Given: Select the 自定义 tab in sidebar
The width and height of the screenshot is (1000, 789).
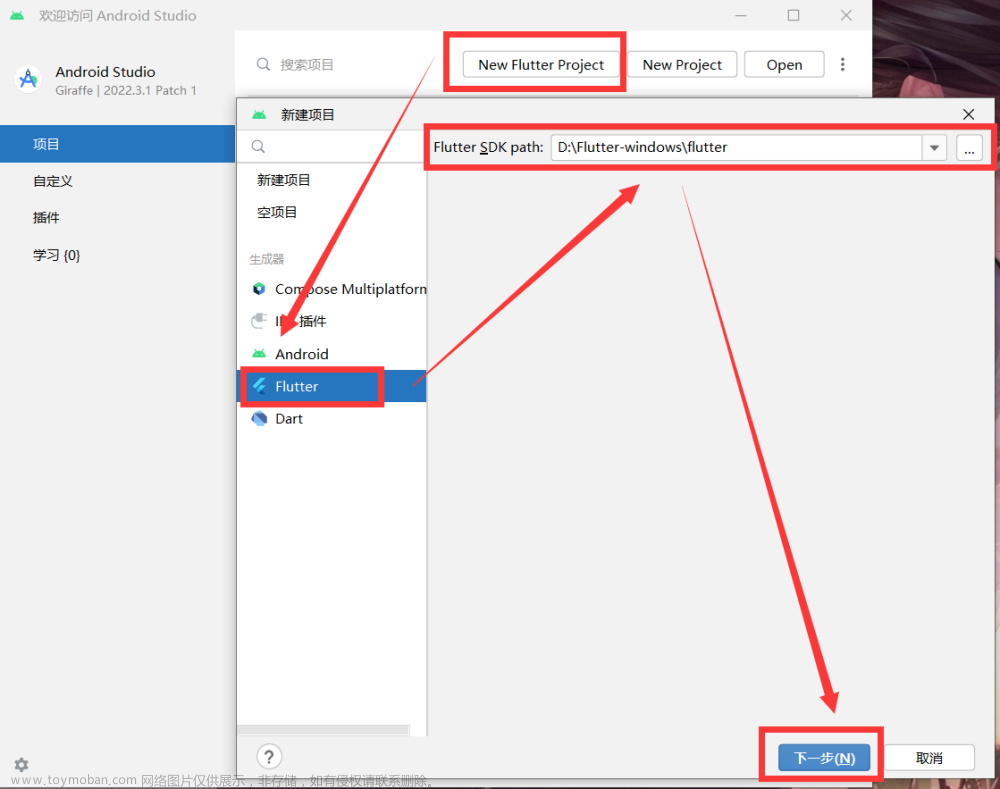Looking at the screenshot, I should (x=117, y=181).
